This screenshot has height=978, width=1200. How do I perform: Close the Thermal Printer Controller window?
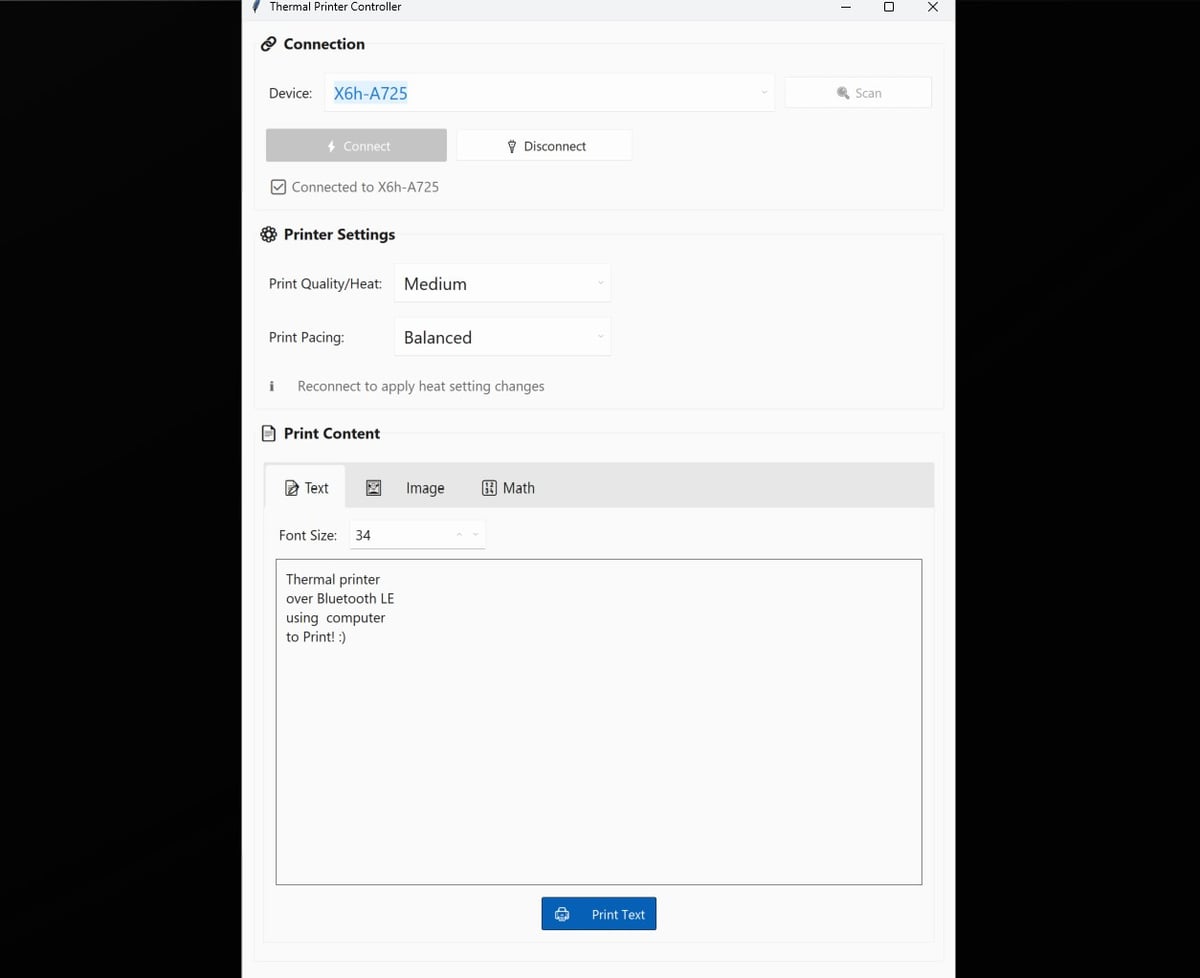[x=933, y=7]
